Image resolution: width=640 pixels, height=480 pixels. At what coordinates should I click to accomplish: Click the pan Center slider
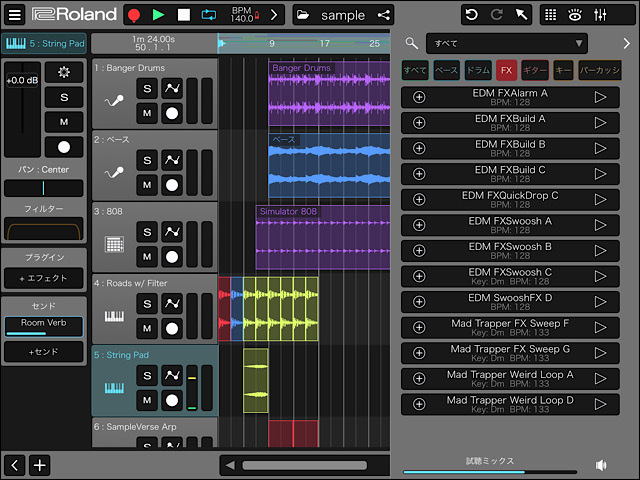pos(44,188)
